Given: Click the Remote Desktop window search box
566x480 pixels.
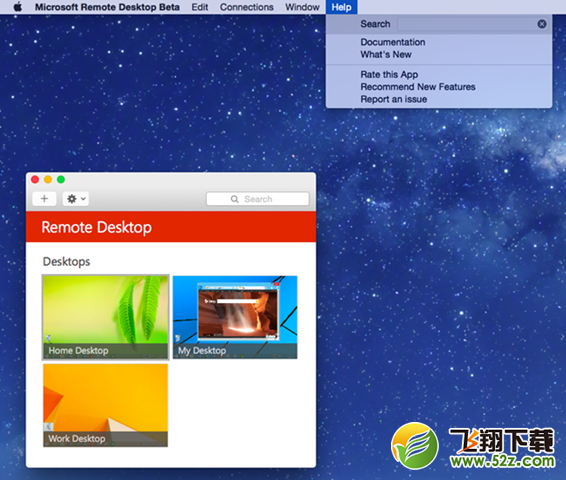Looking at the screenshot, I should (x=258, y=199).
